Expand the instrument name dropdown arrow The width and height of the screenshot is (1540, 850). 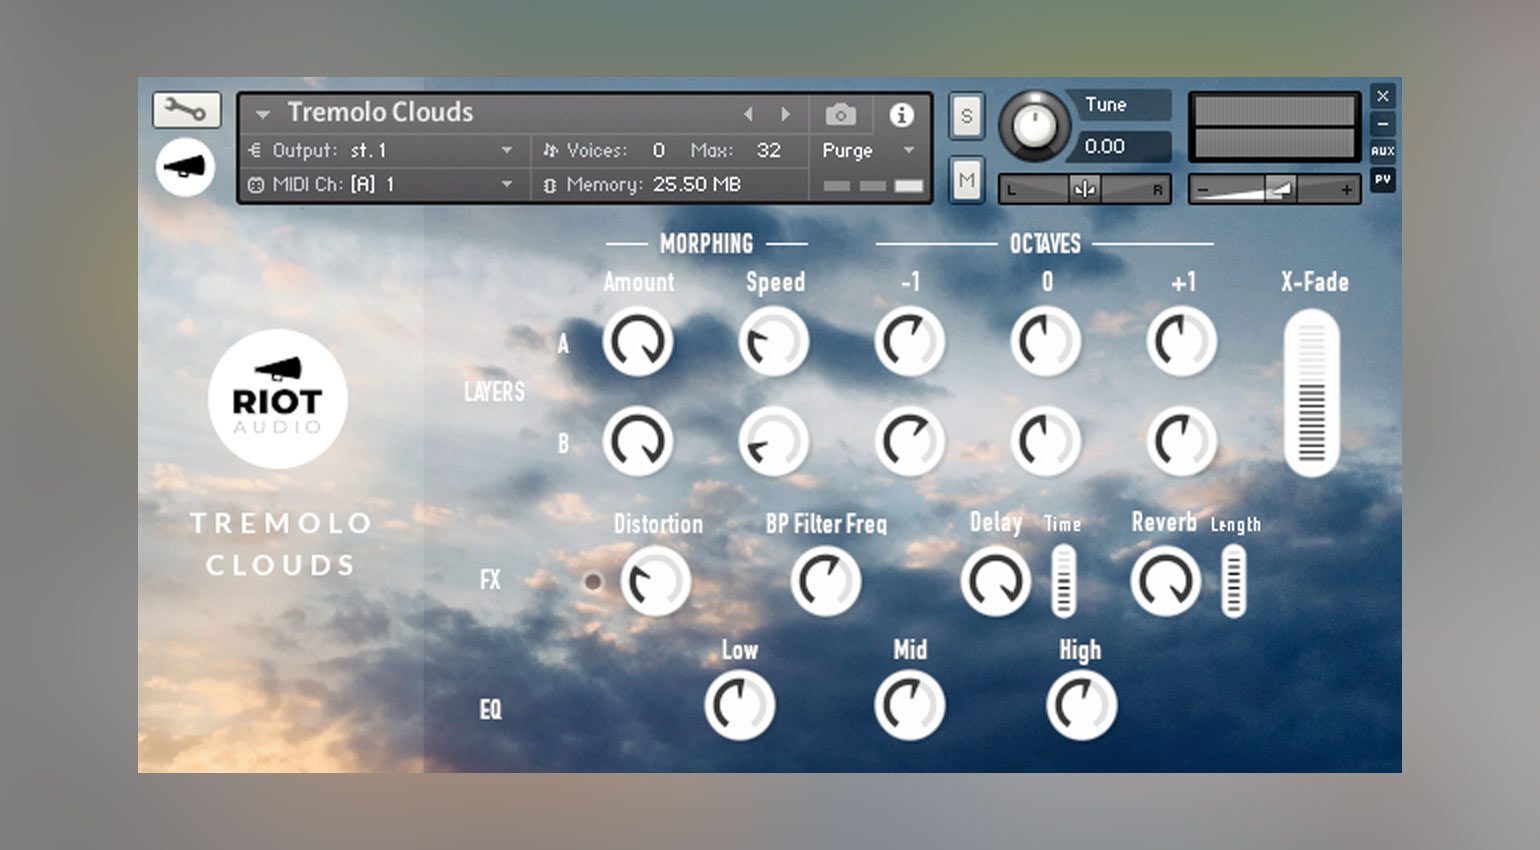click(x=262, y=114)
